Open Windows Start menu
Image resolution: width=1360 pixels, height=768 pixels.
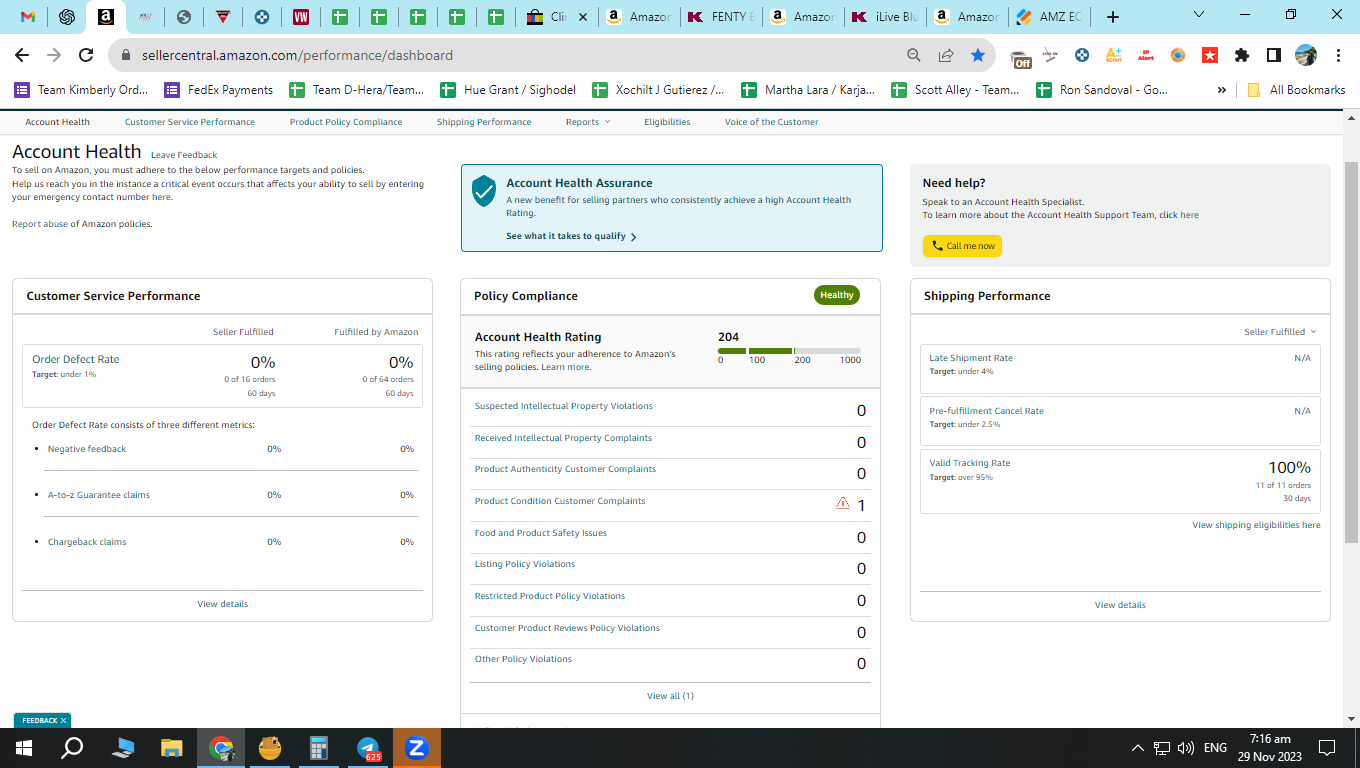pos(23,747)
